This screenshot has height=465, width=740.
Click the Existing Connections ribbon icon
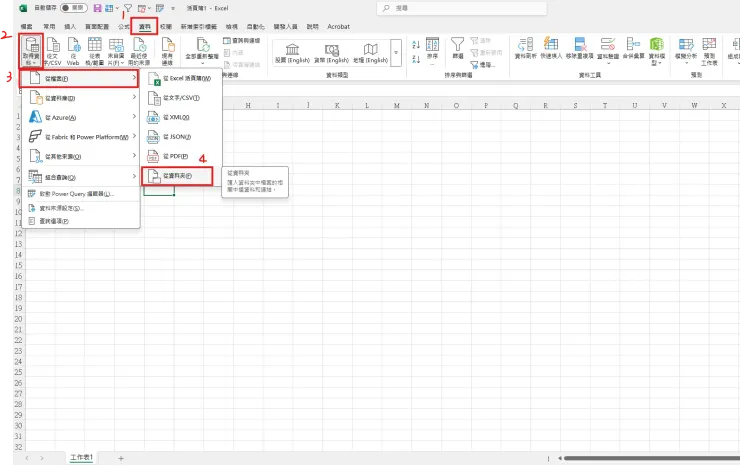pyautogui.click(x=168, y=51)
